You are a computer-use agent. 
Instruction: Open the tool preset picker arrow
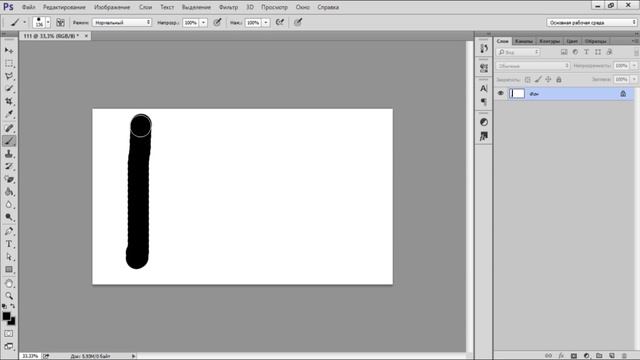[x=24, y=22]
